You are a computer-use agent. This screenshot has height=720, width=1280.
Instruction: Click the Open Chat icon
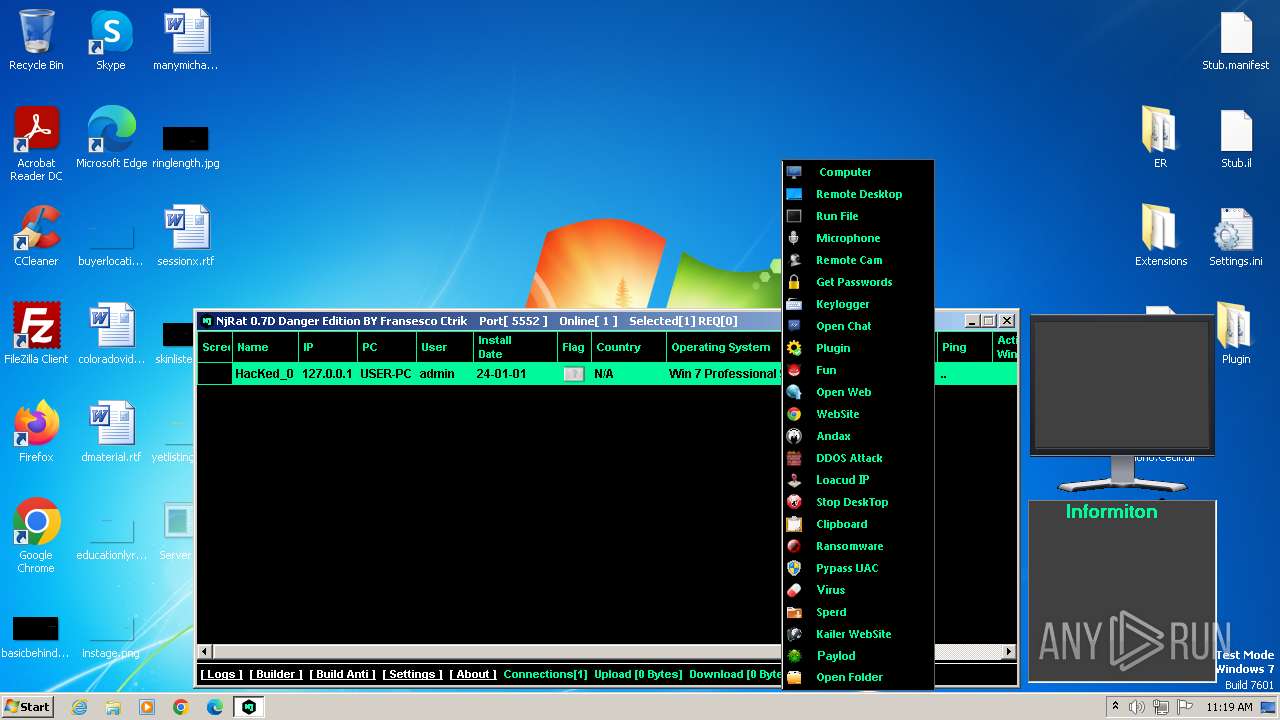(794, 326)
